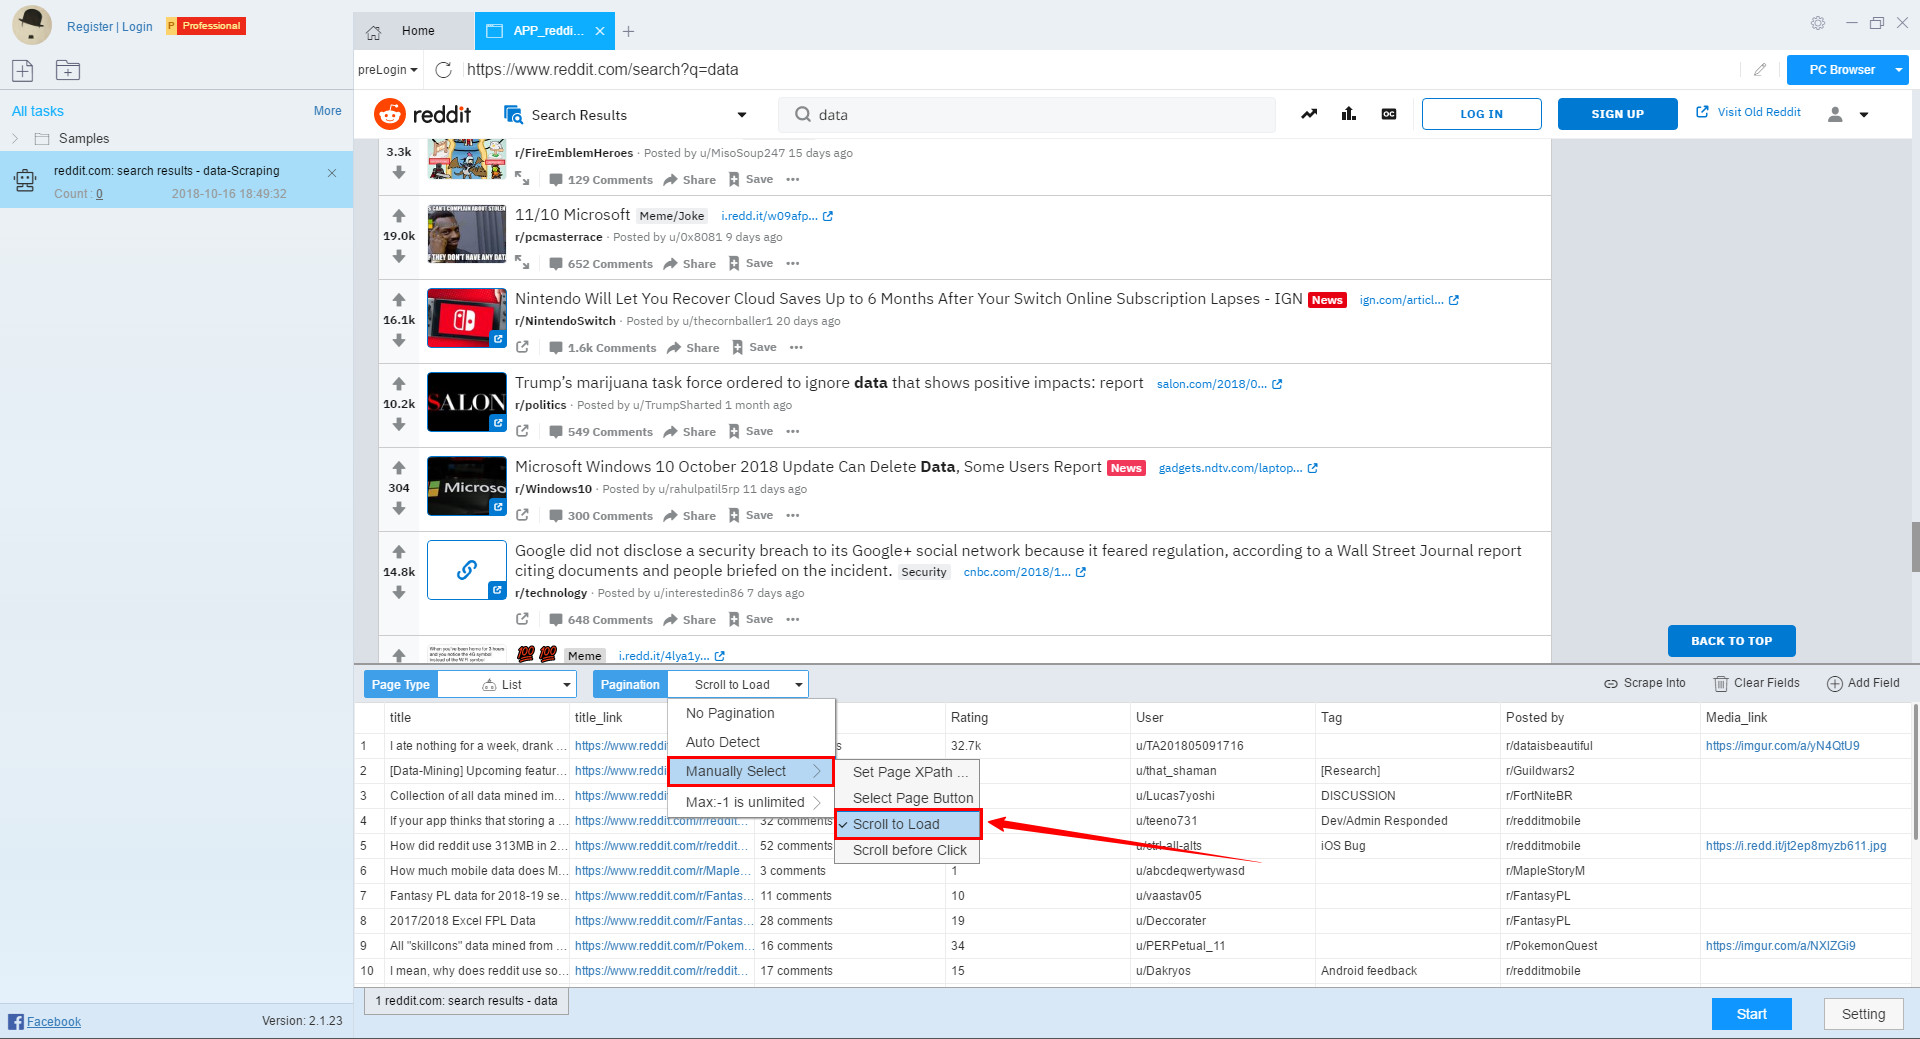Viewport: 1920px width, 1039px height.
Task: Click the Home tab house icon
Action: [374, 32]
